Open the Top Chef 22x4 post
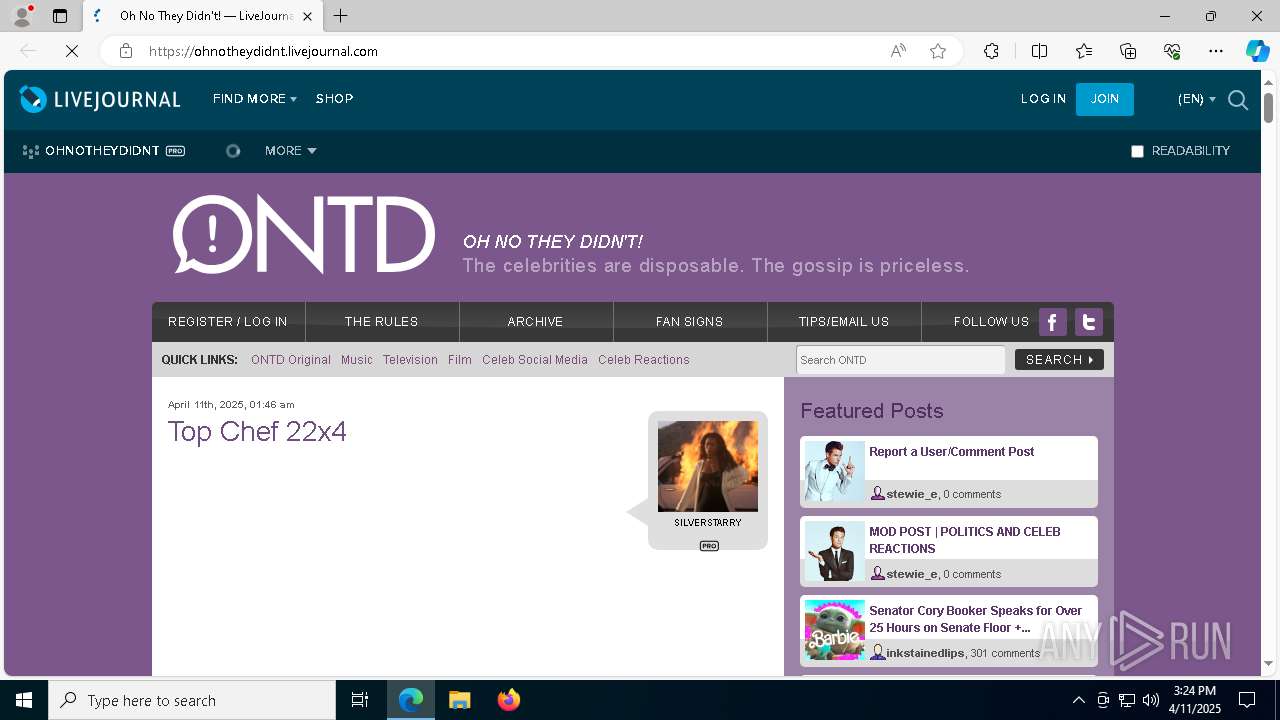 click(x=257, y=432)
